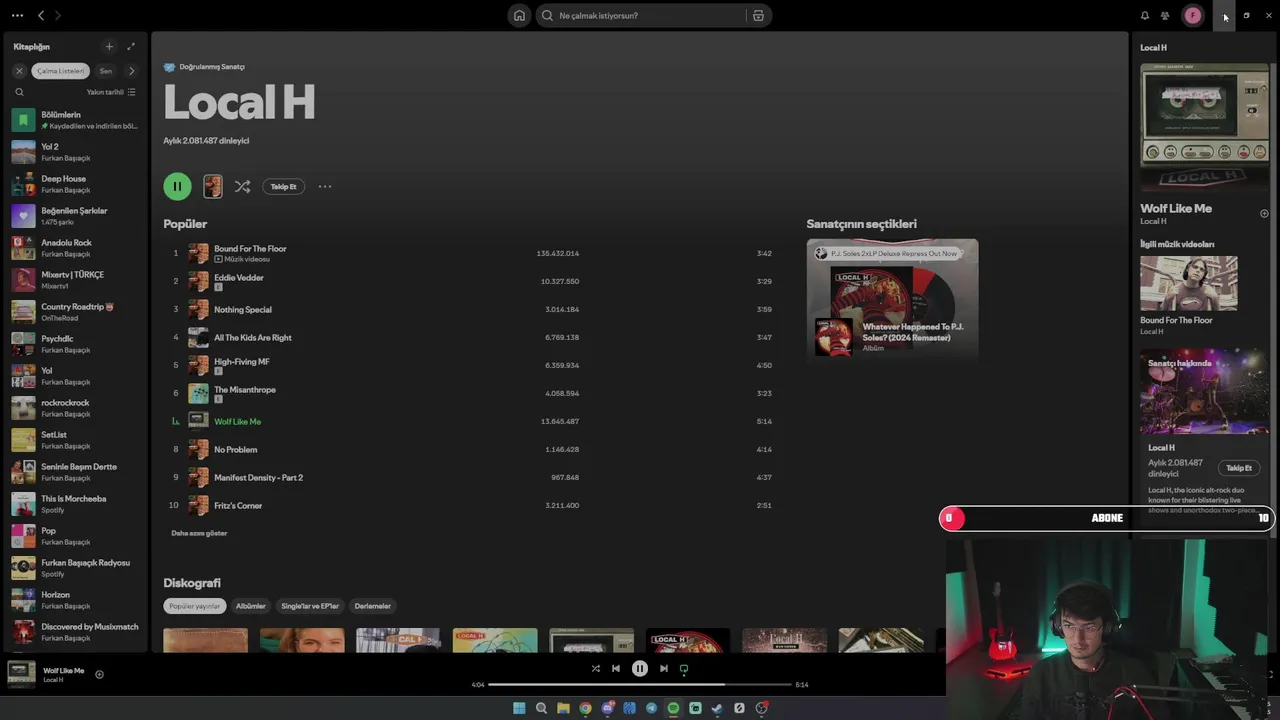Click the small album cover next to play button

point(213,186)
